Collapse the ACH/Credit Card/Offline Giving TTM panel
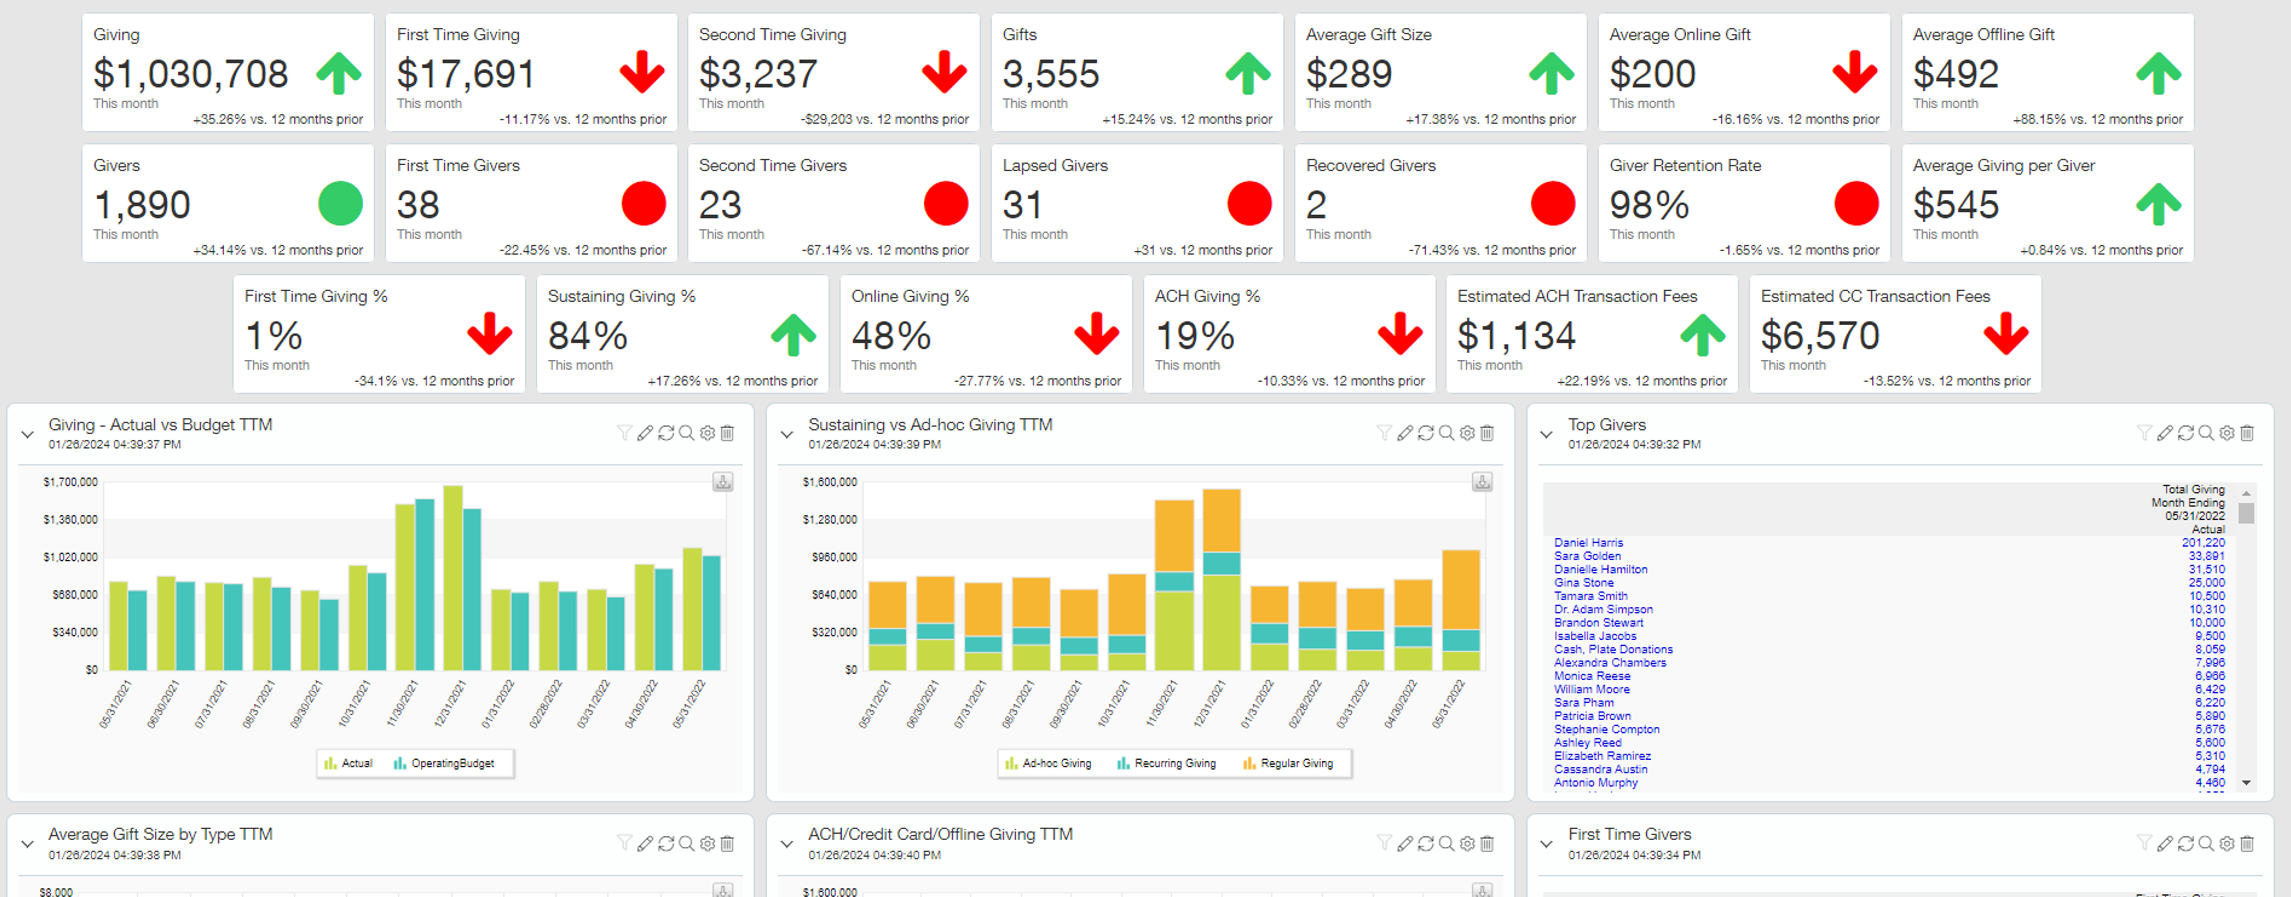2291x897 pixels. [787, 845]
